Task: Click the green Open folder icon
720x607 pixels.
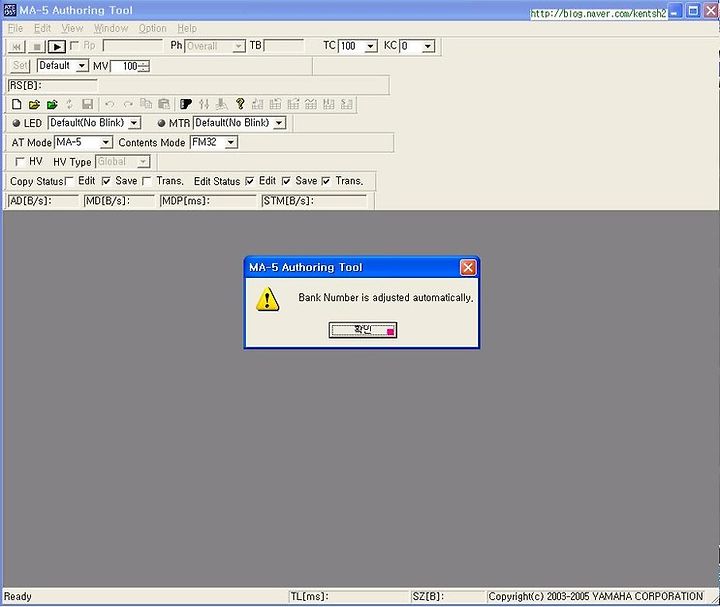Action: tap(52, 104)
